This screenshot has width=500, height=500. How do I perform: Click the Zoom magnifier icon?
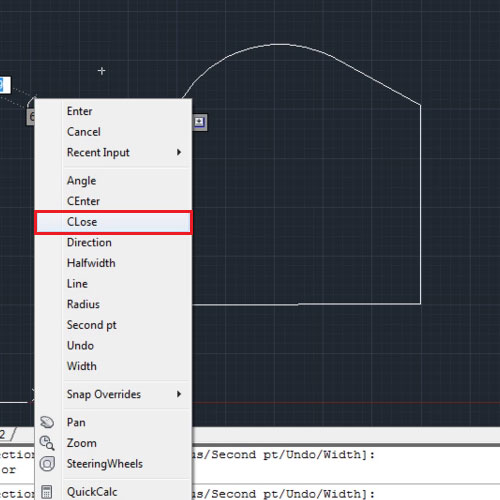[x=47, y=443]
